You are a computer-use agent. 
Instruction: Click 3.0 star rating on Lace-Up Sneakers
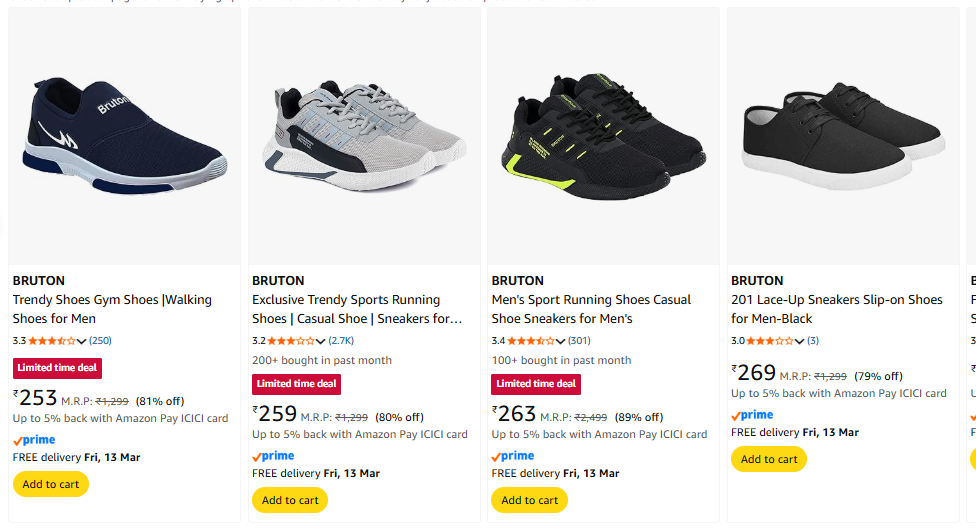pos(770,341)
